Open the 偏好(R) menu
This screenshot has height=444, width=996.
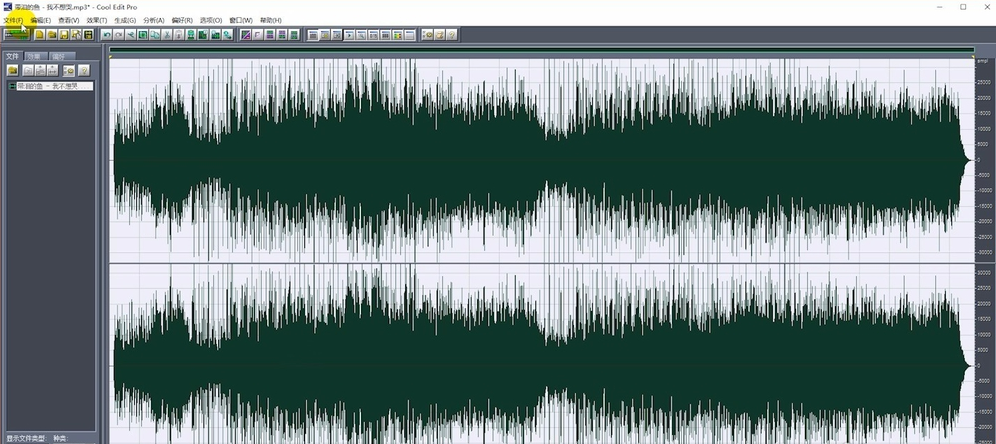pos(182,20)
